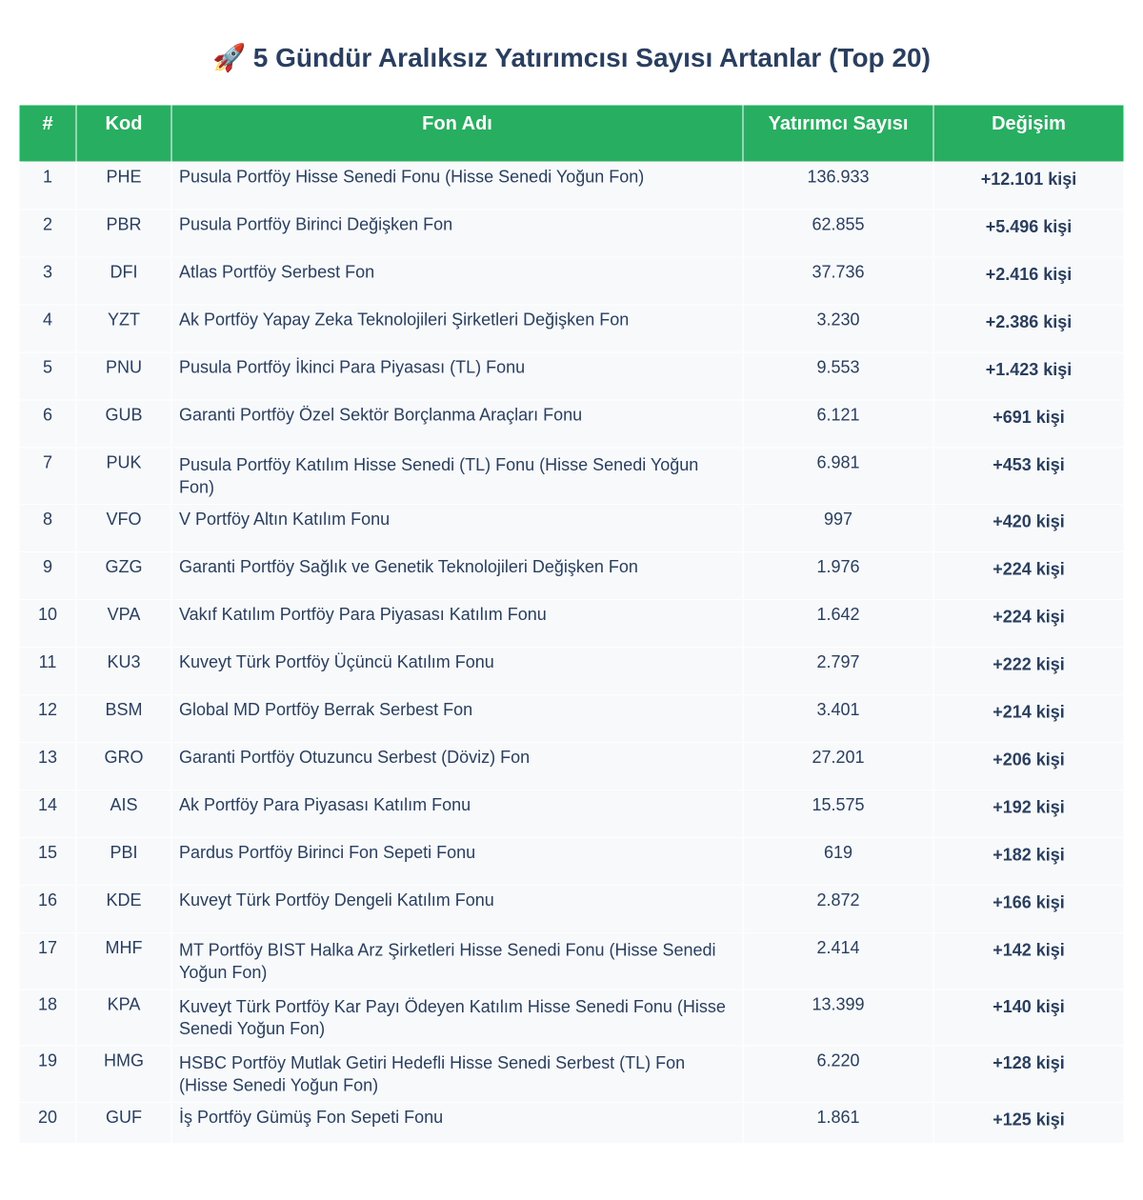Image resolution: width=1143 pixels, height=1200 pixels.
Task: Click 'Kuveyt Türk Portföy Üçüncü Katılım Fonu'
Action: point(336,662)
